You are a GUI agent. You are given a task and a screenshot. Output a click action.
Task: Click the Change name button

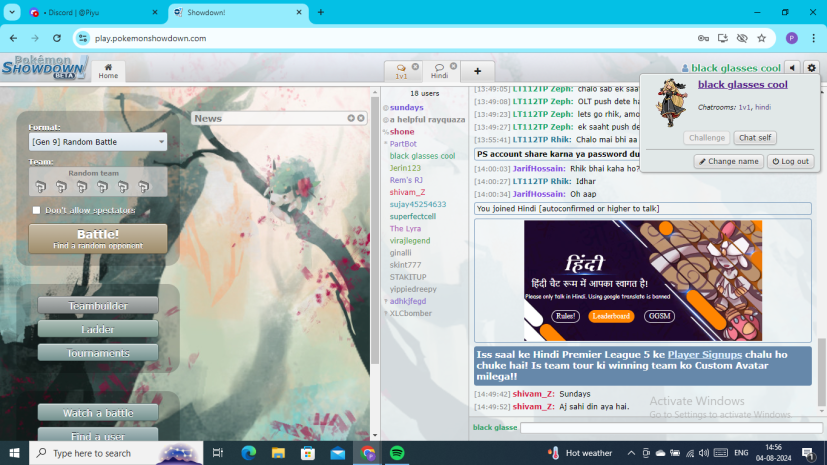(728, 161)
